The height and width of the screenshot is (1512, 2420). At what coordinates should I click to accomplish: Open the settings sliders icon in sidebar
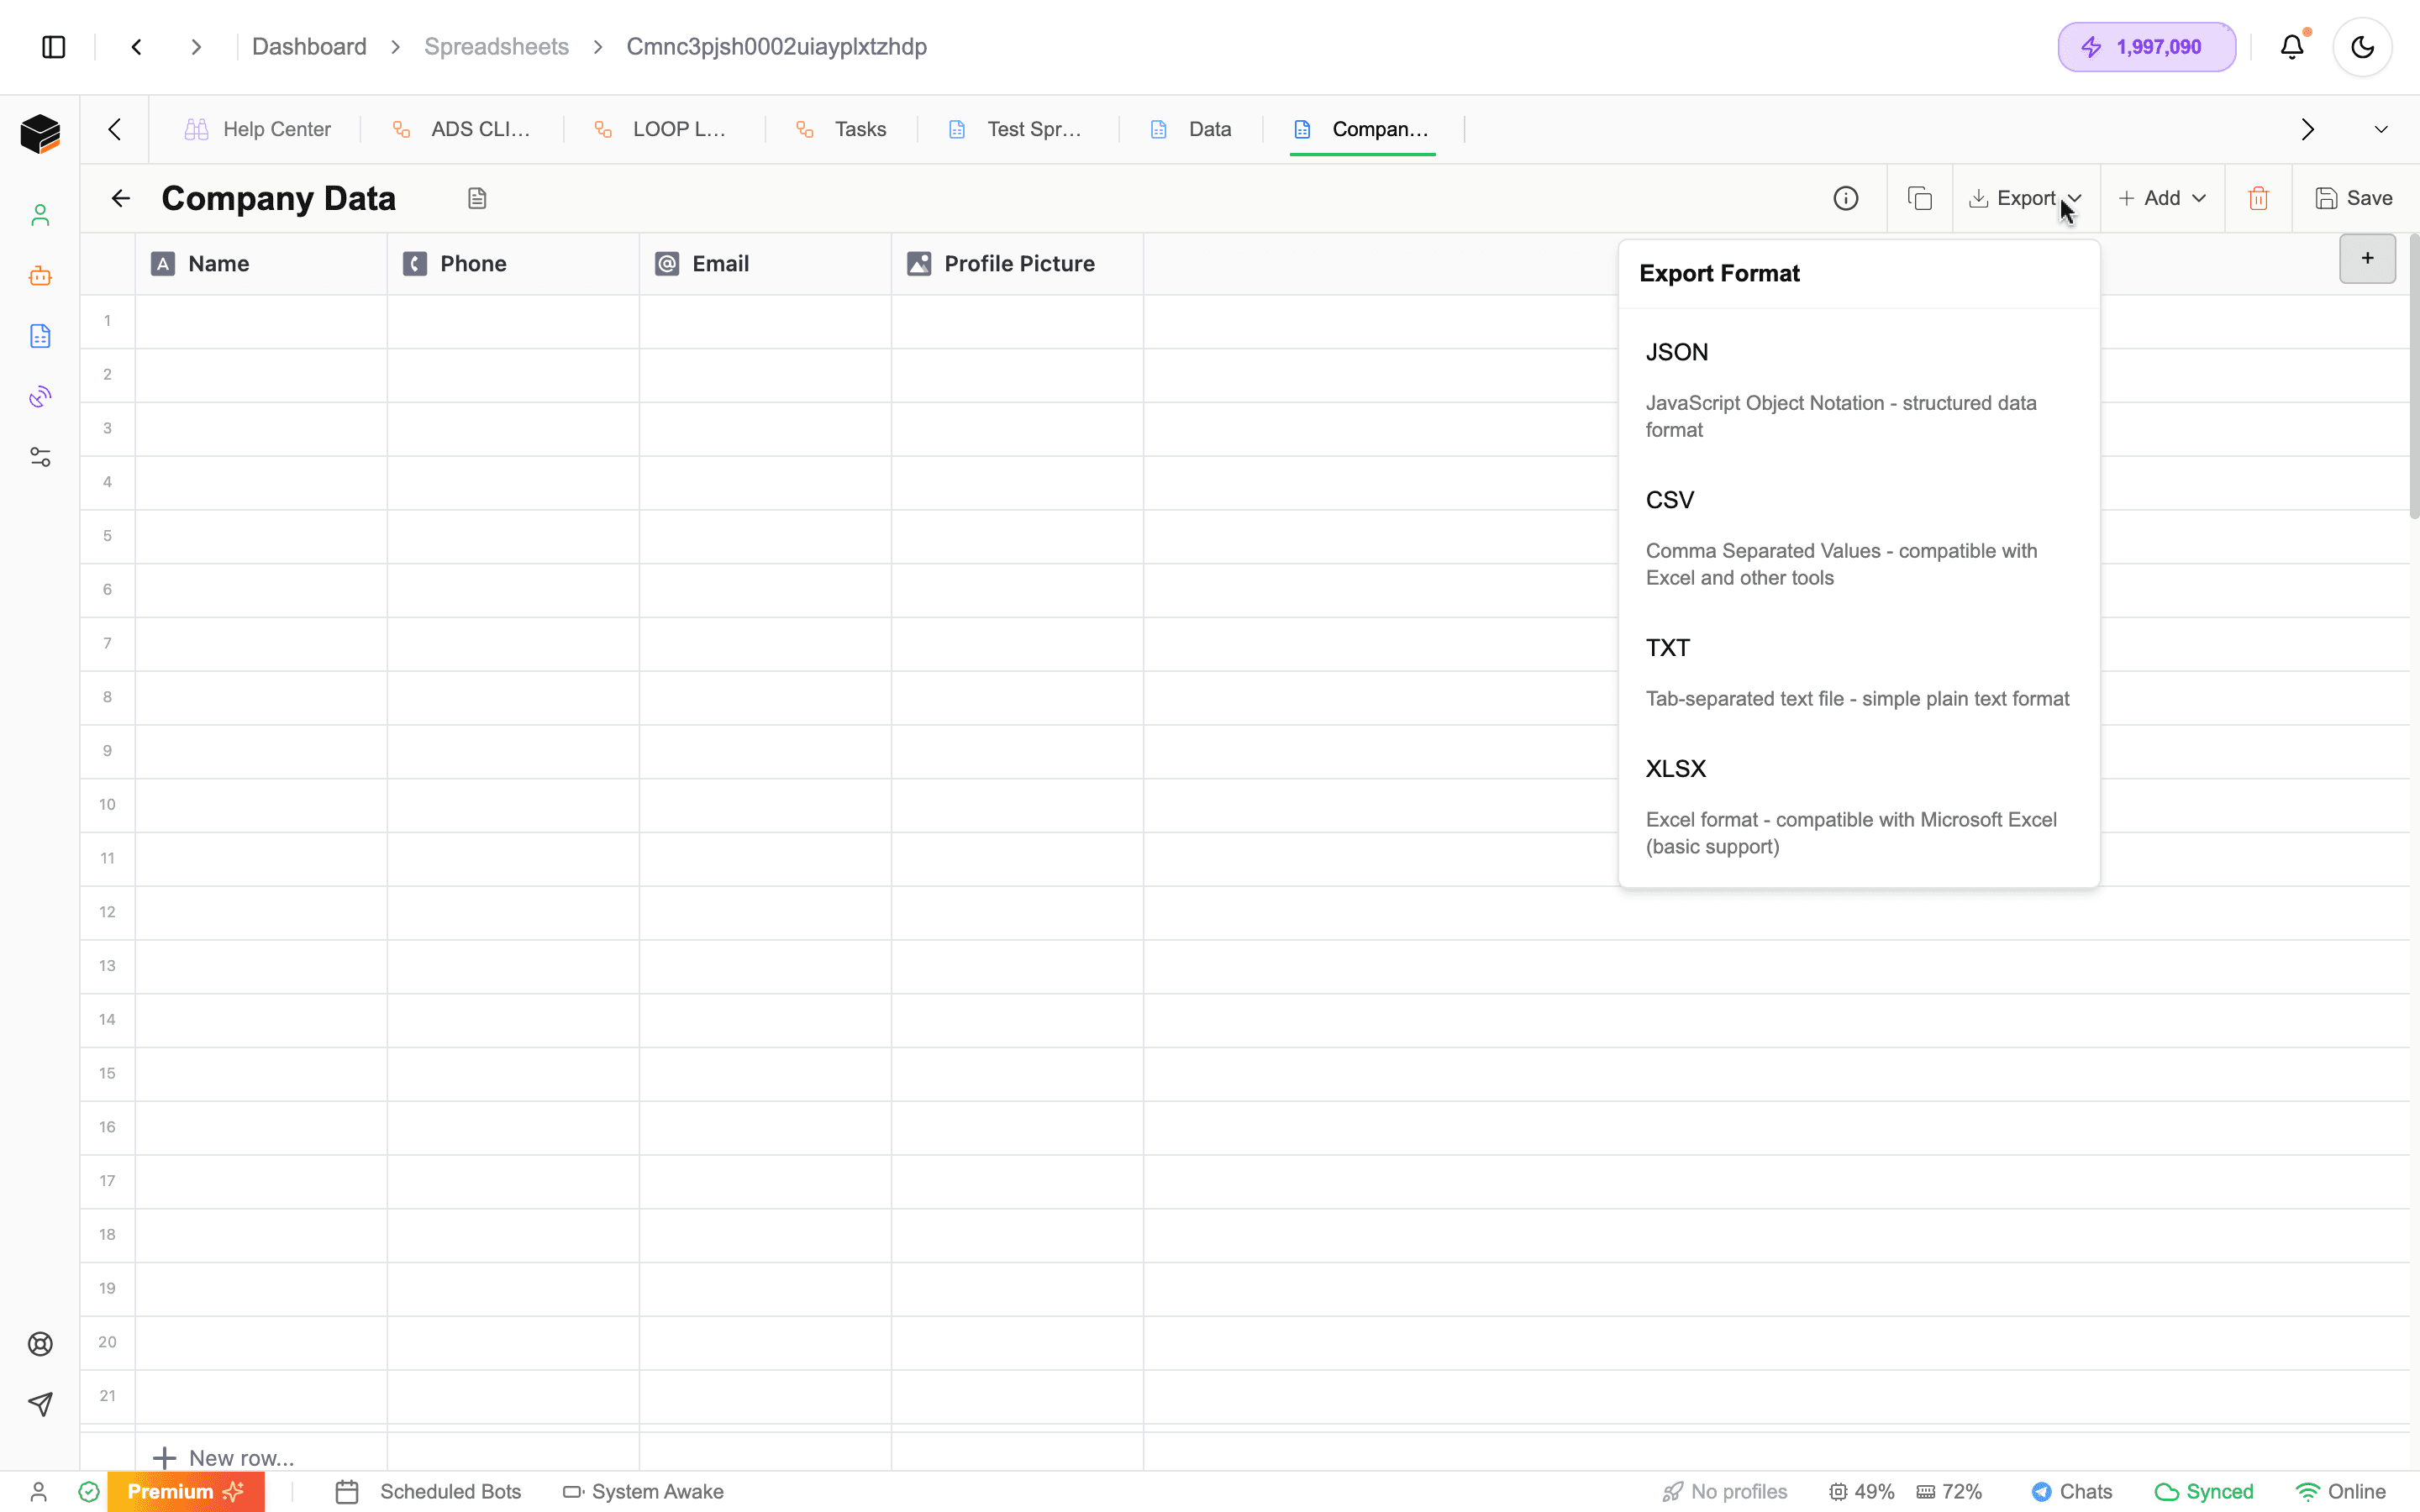[40, 457]
